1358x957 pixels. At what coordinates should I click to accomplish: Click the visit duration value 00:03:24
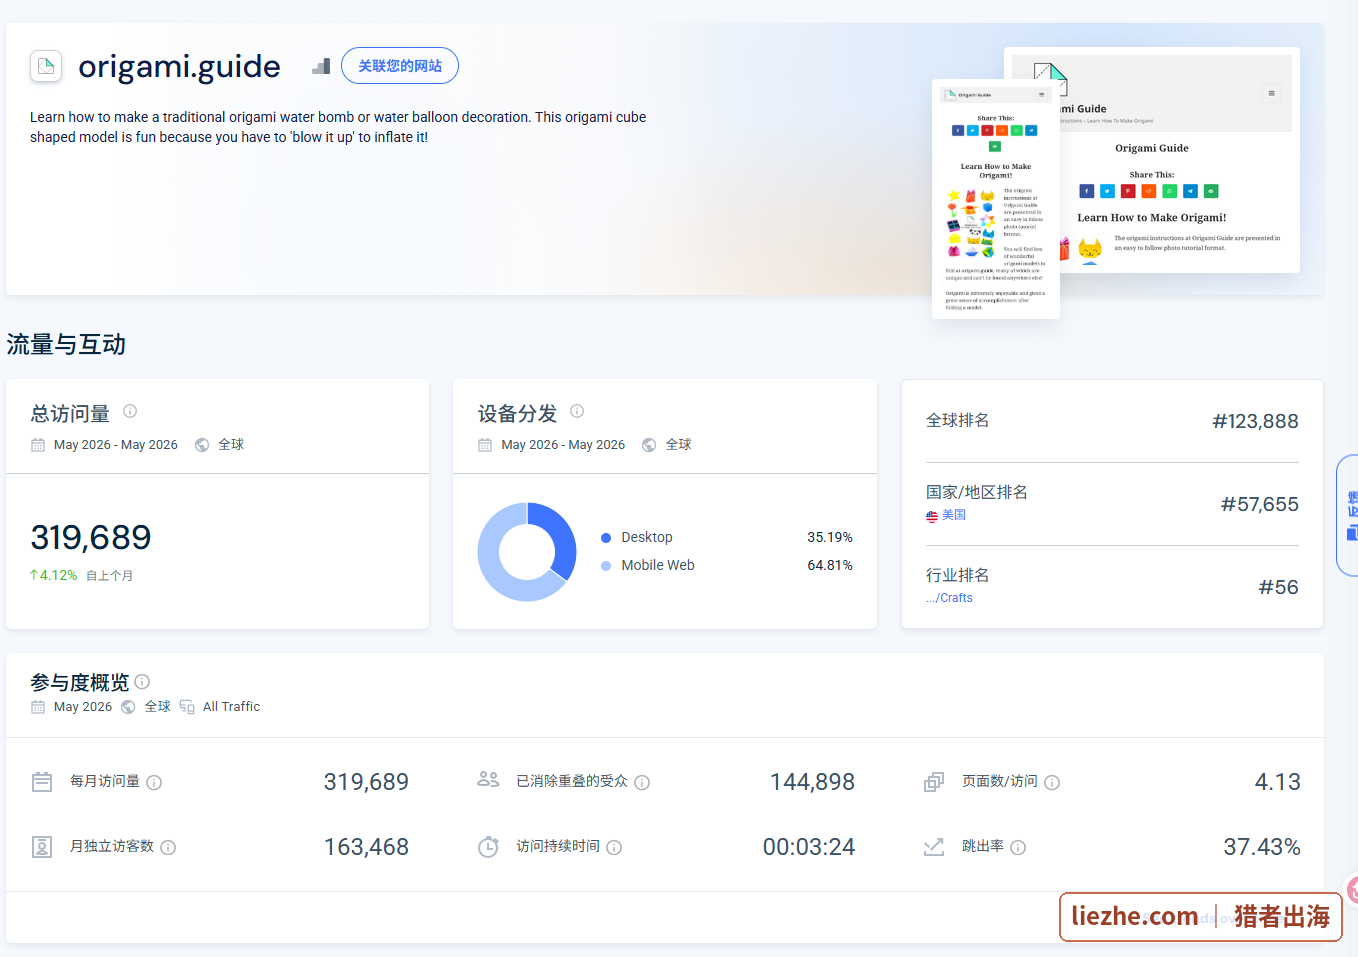pos(809,847)
